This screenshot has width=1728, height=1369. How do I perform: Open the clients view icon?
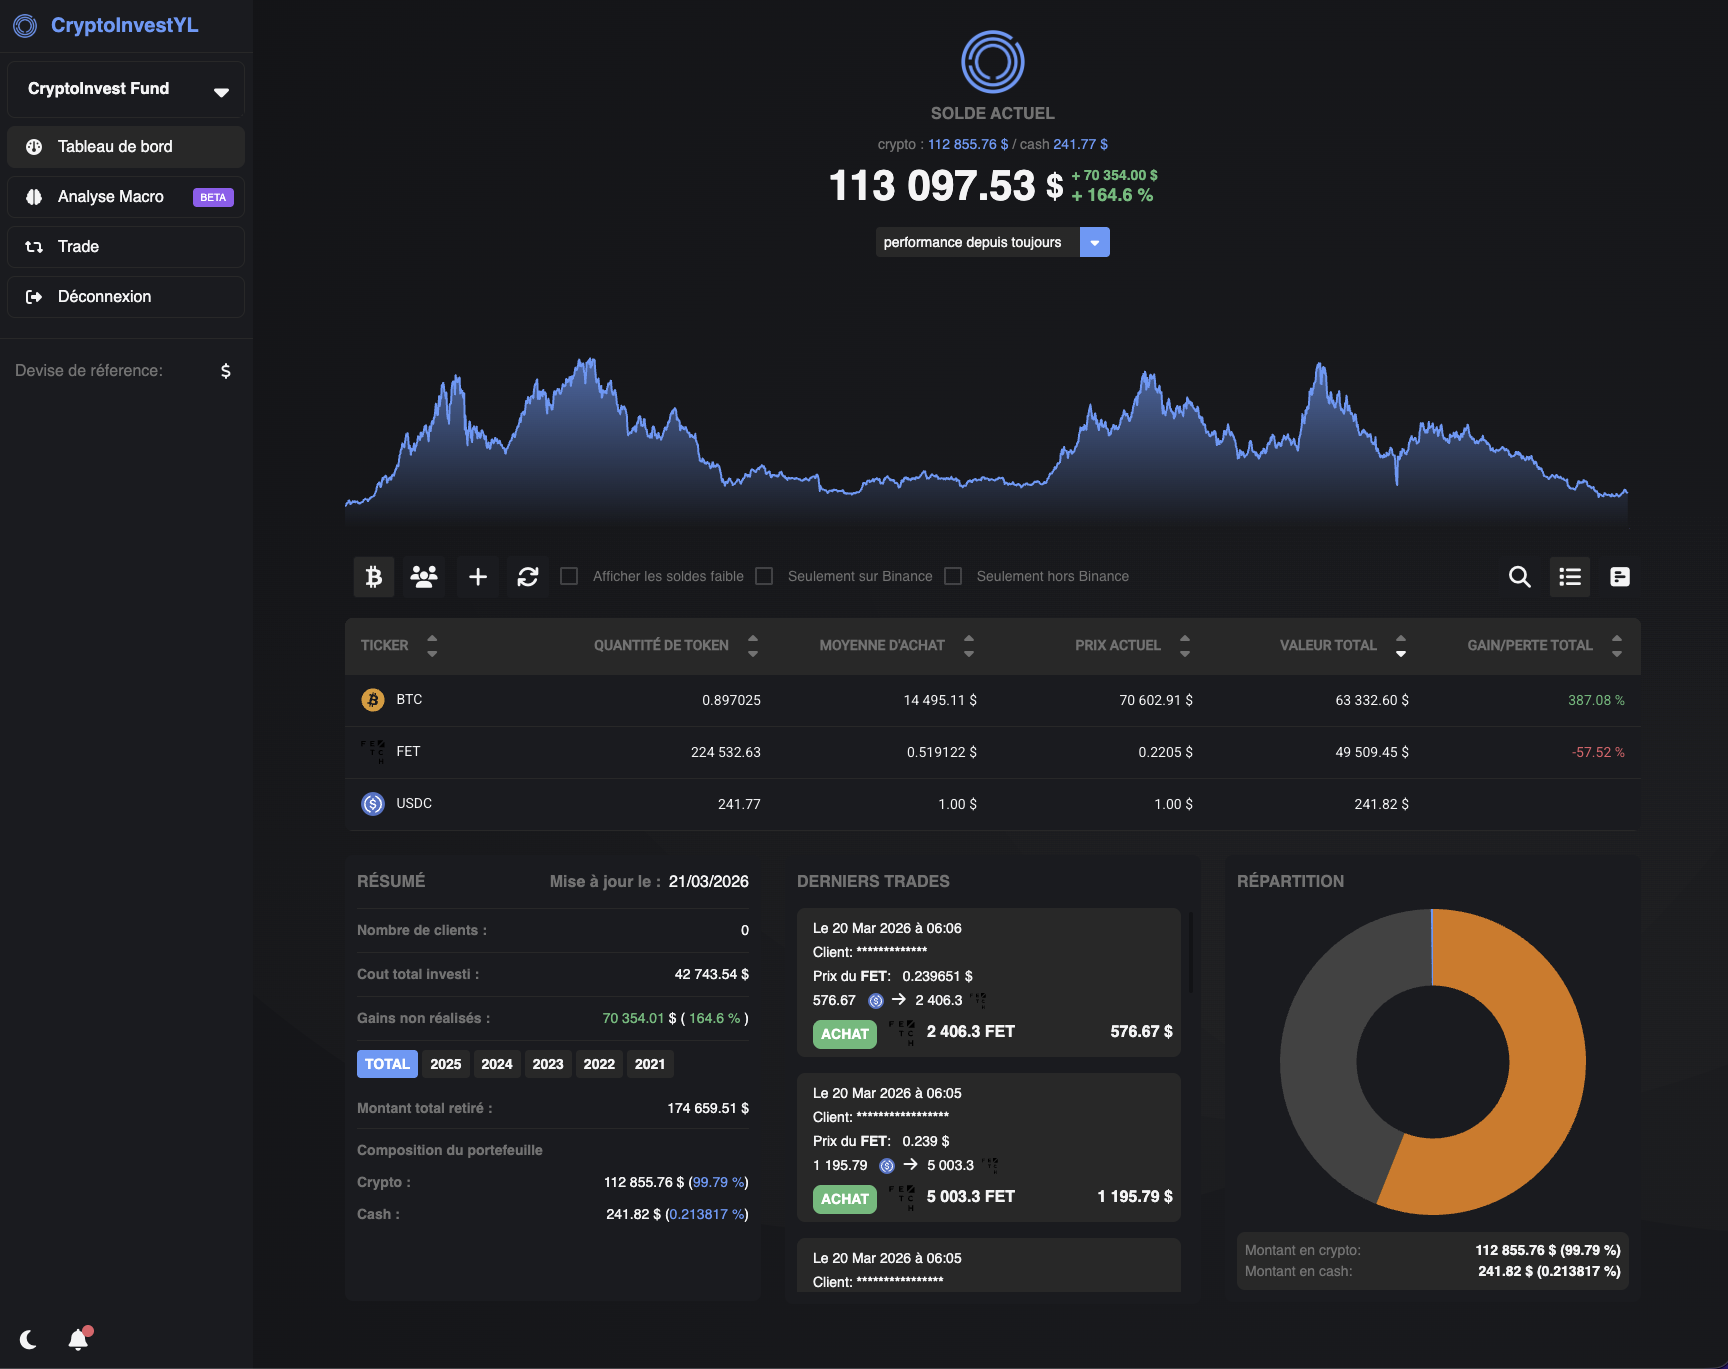[424, 576]
